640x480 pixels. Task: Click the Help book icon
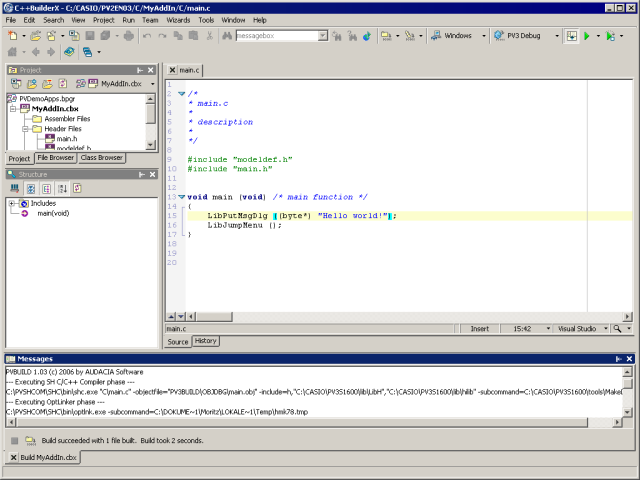click(69, 52)
